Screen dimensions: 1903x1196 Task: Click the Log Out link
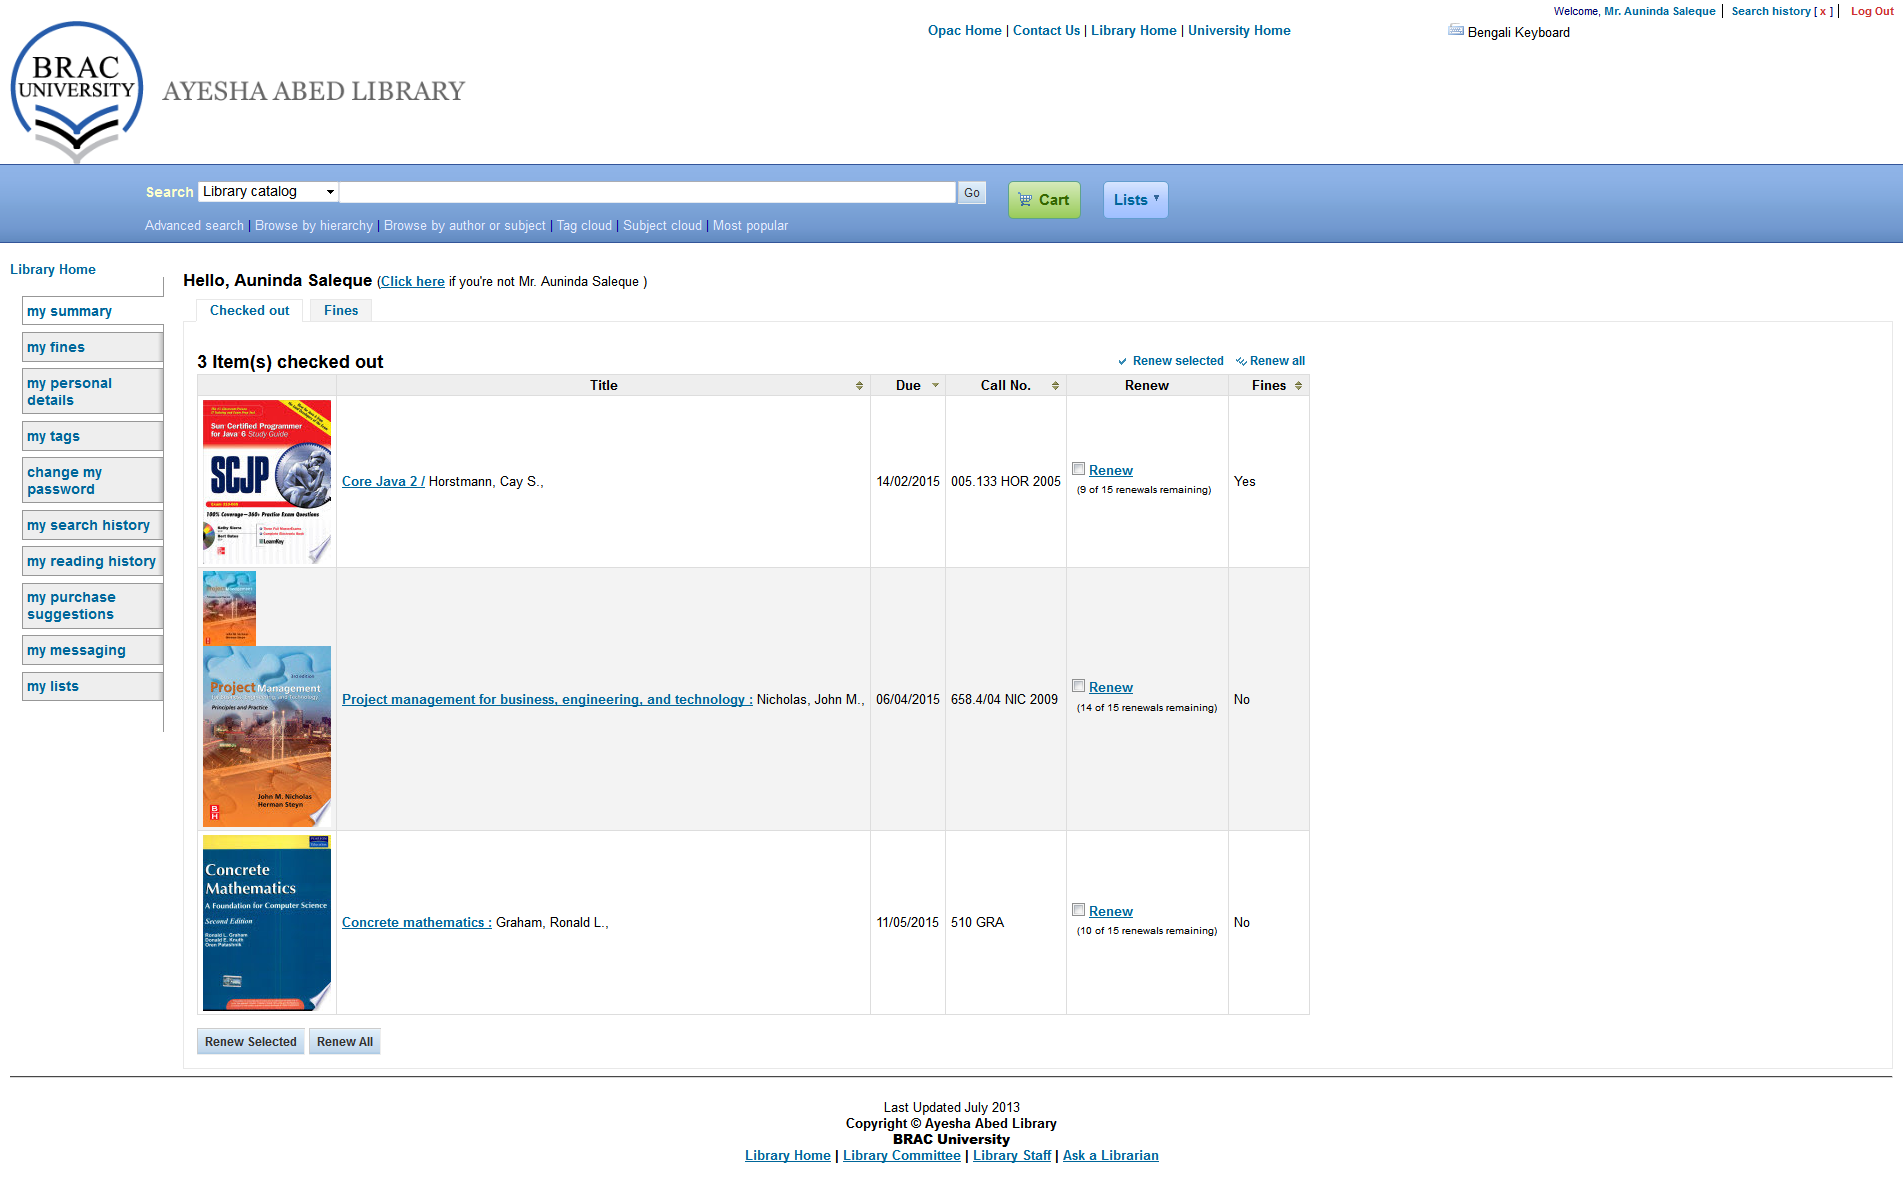pos(1872,11)
